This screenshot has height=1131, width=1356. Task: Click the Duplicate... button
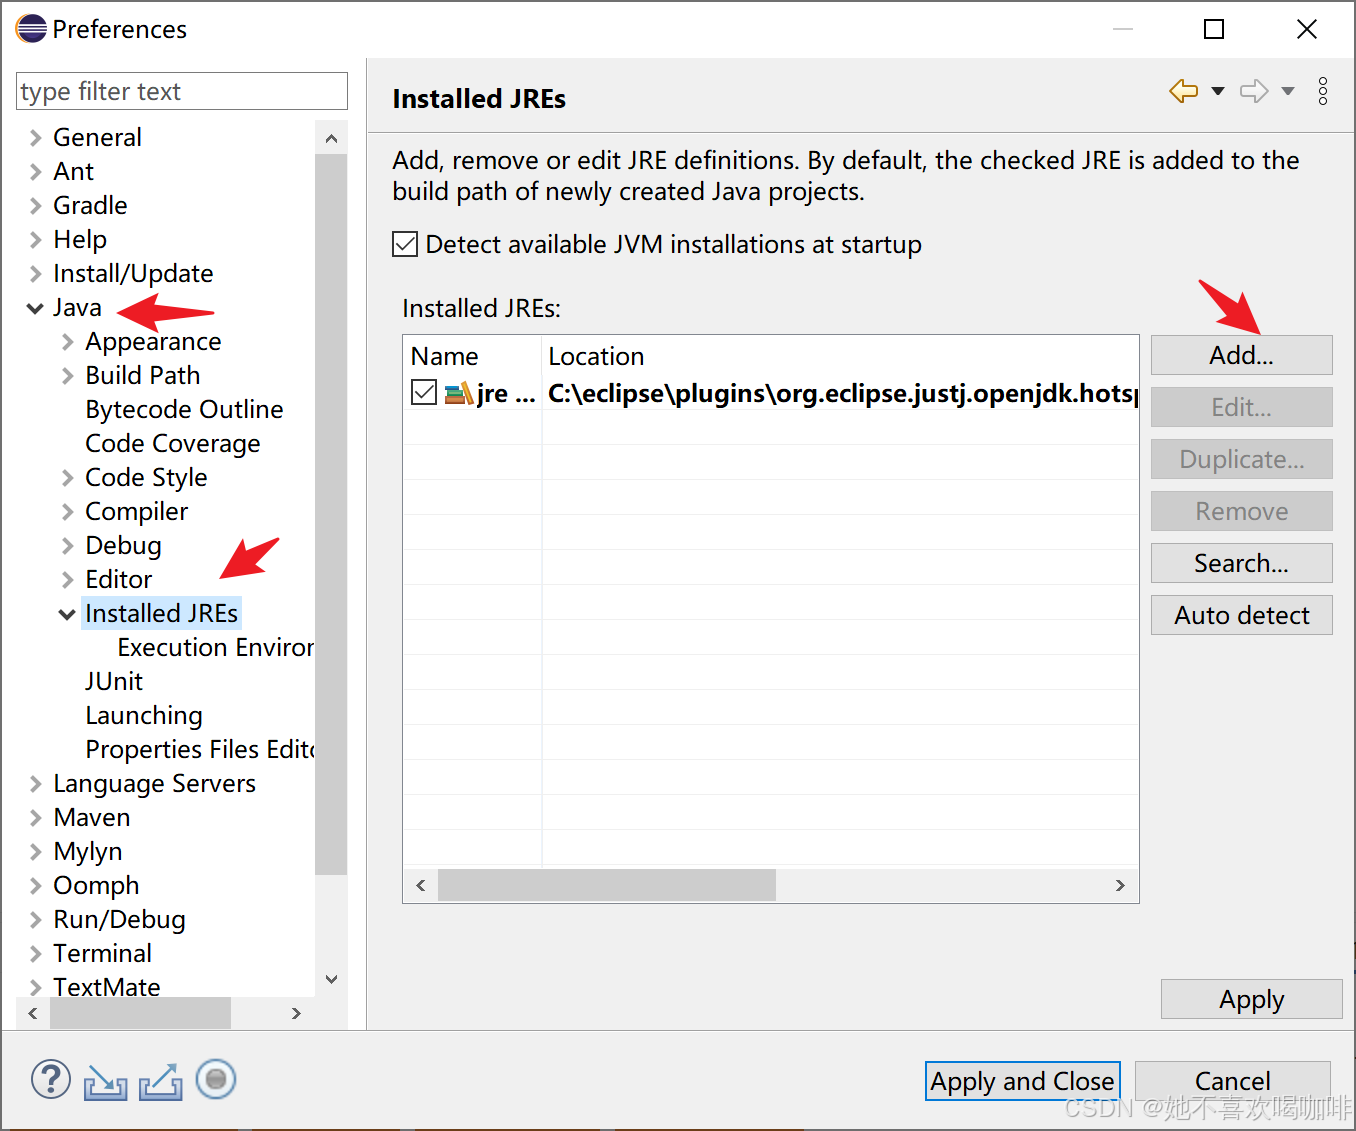tap(1241, 459)
